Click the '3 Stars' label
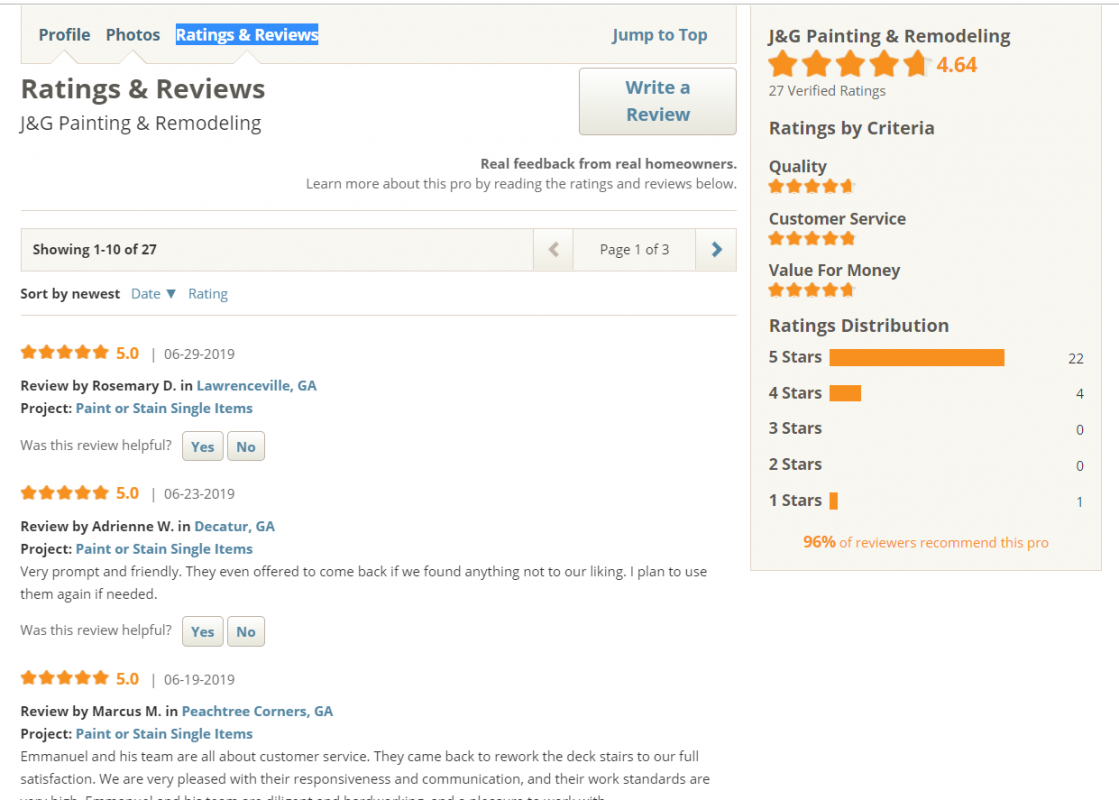 click(x=795, y=428)
